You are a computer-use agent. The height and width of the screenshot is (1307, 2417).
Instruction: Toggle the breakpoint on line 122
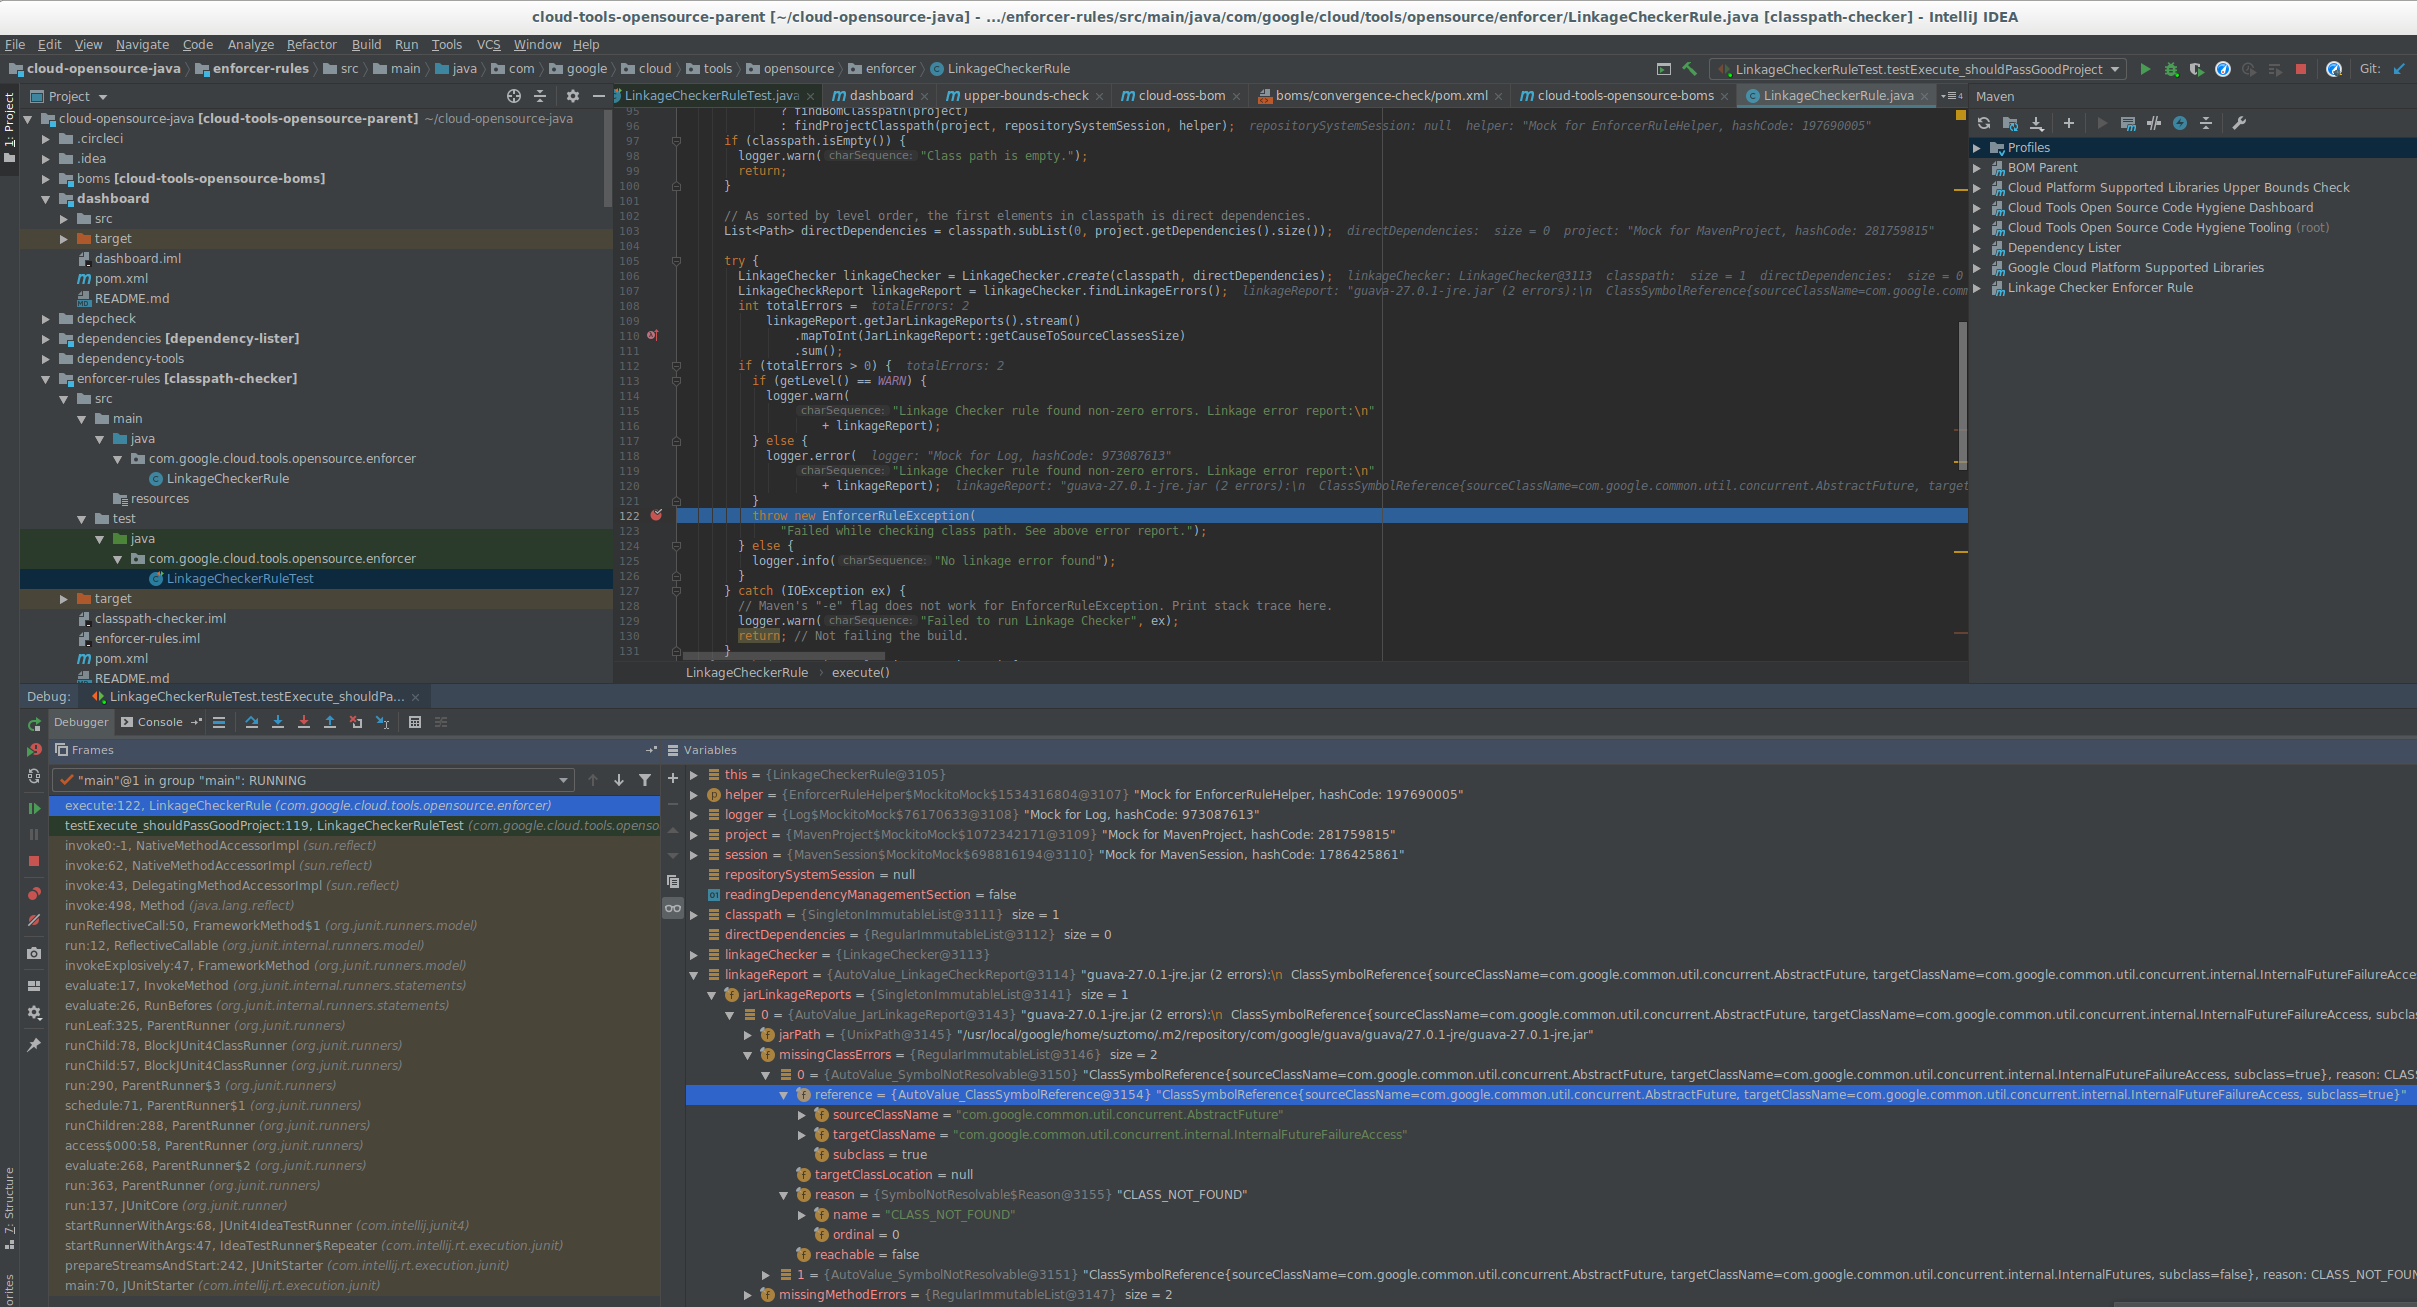pos(657,516)
